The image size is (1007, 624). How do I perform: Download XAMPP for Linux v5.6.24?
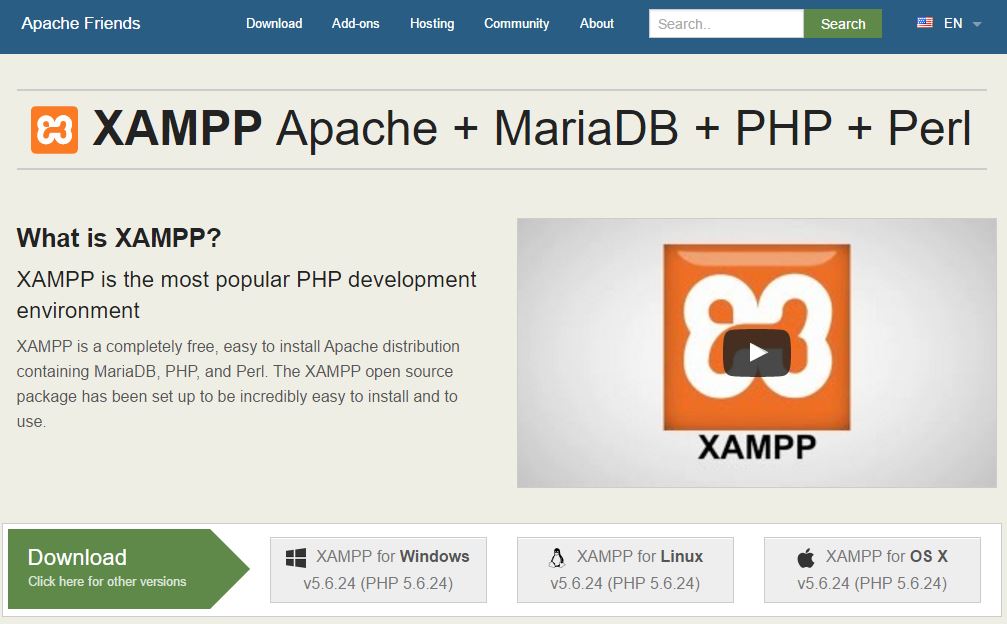pos(625,568)
